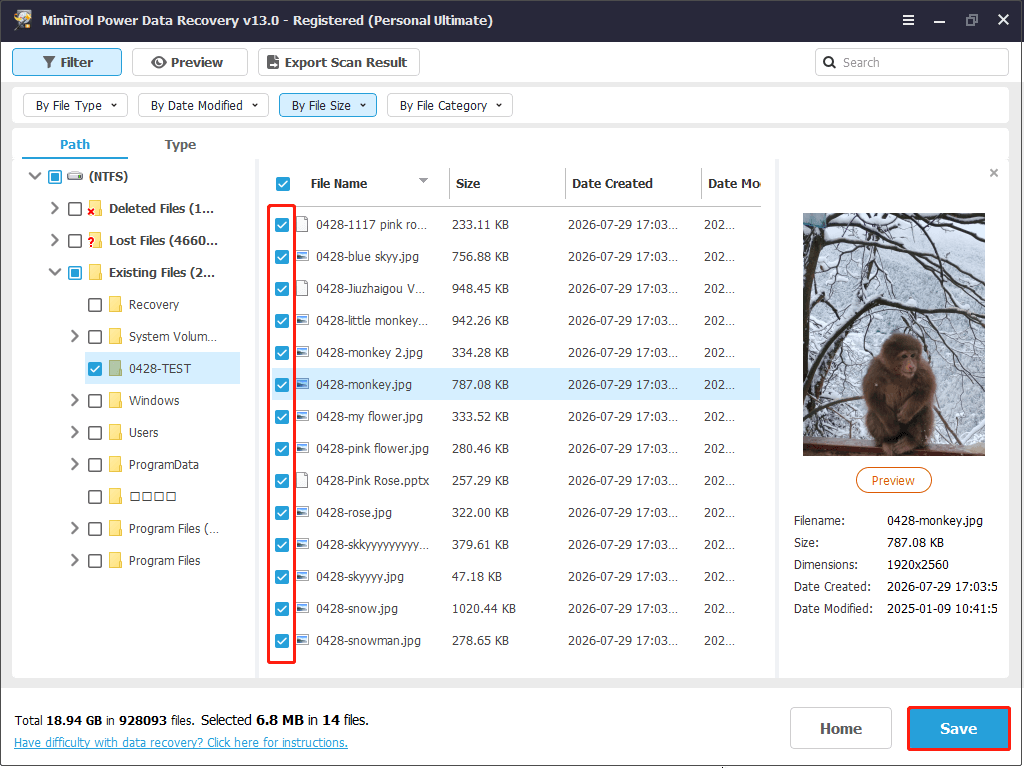
Task: Click the File Name sort arrow
Action: point(423,181)
